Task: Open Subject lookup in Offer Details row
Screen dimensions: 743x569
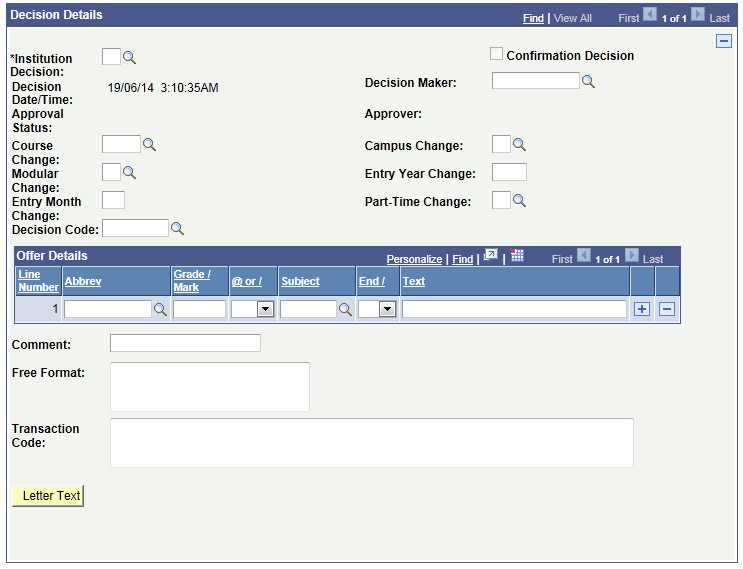Action: (x=345, y=310)
